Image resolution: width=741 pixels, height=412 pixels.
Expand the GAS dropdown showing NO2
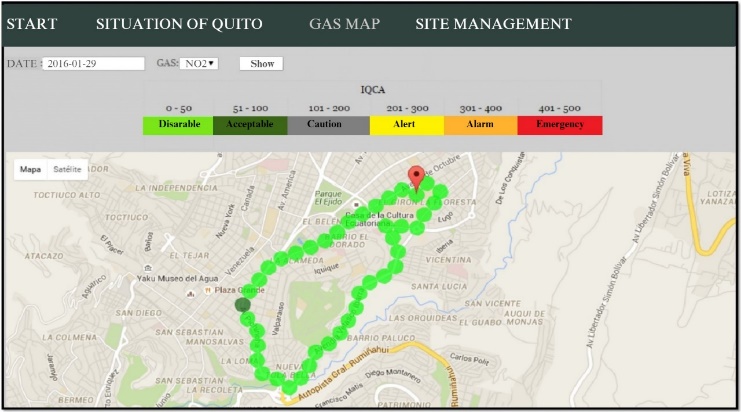click(198, 63)
